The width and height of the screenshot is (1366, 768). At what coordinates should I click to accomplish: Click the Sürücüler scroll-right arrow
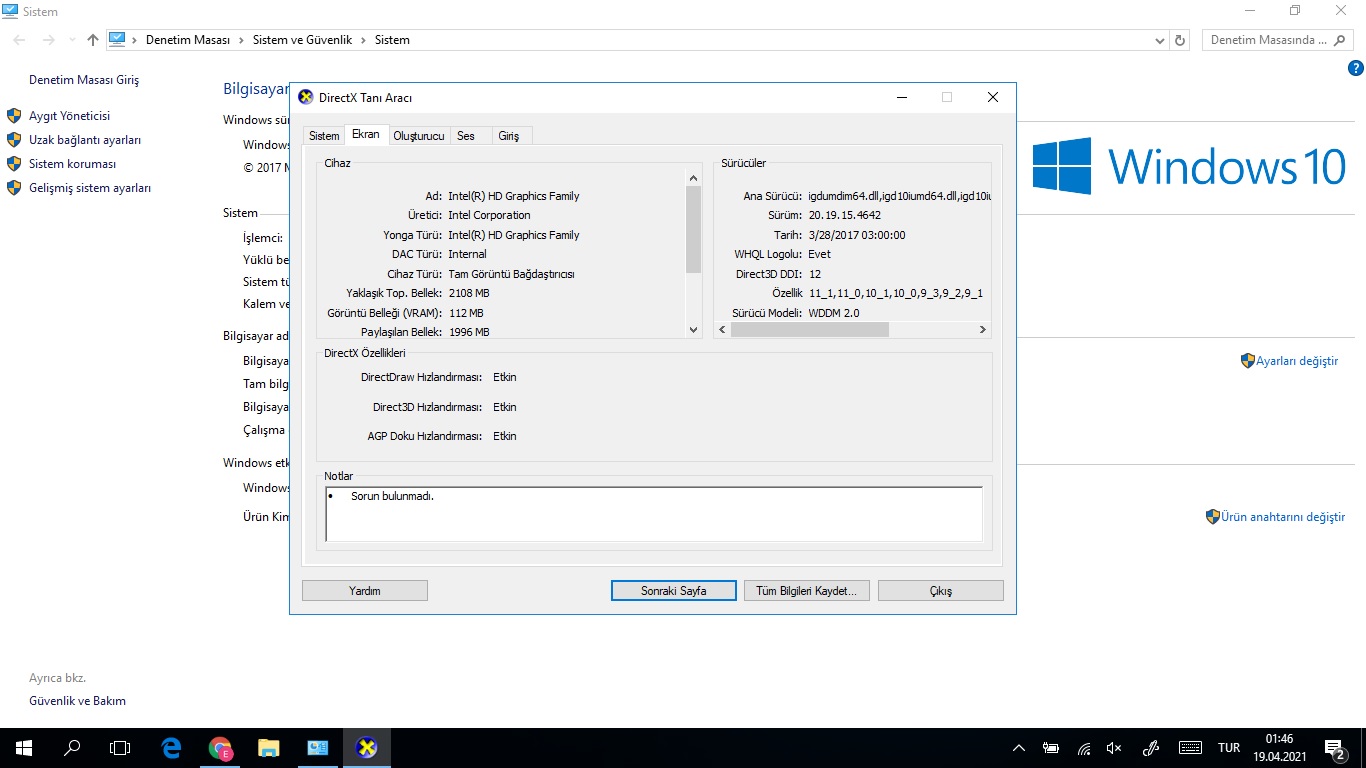point(983,329)
